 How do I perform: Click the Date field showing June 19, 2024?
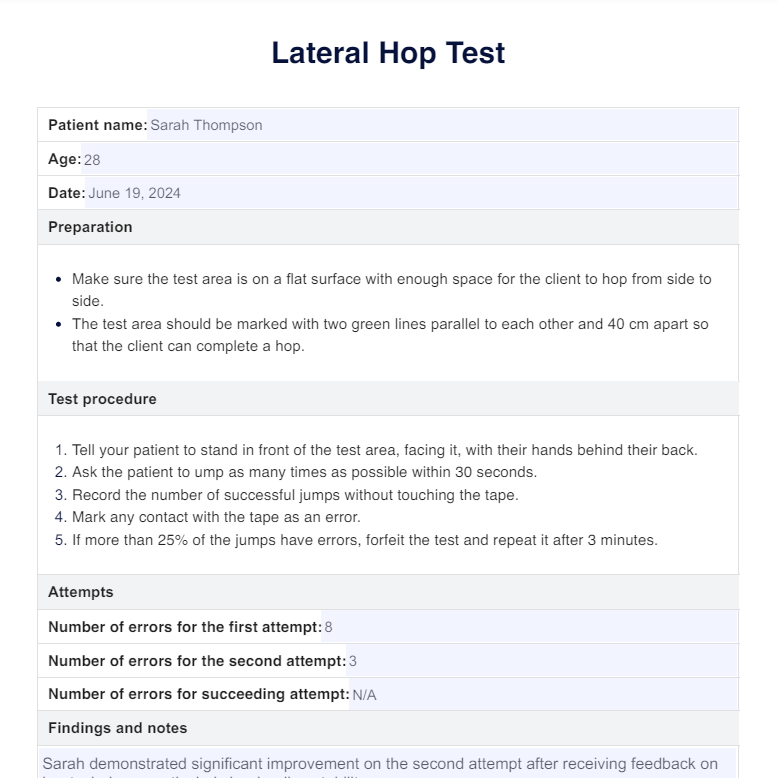point(410,193)
